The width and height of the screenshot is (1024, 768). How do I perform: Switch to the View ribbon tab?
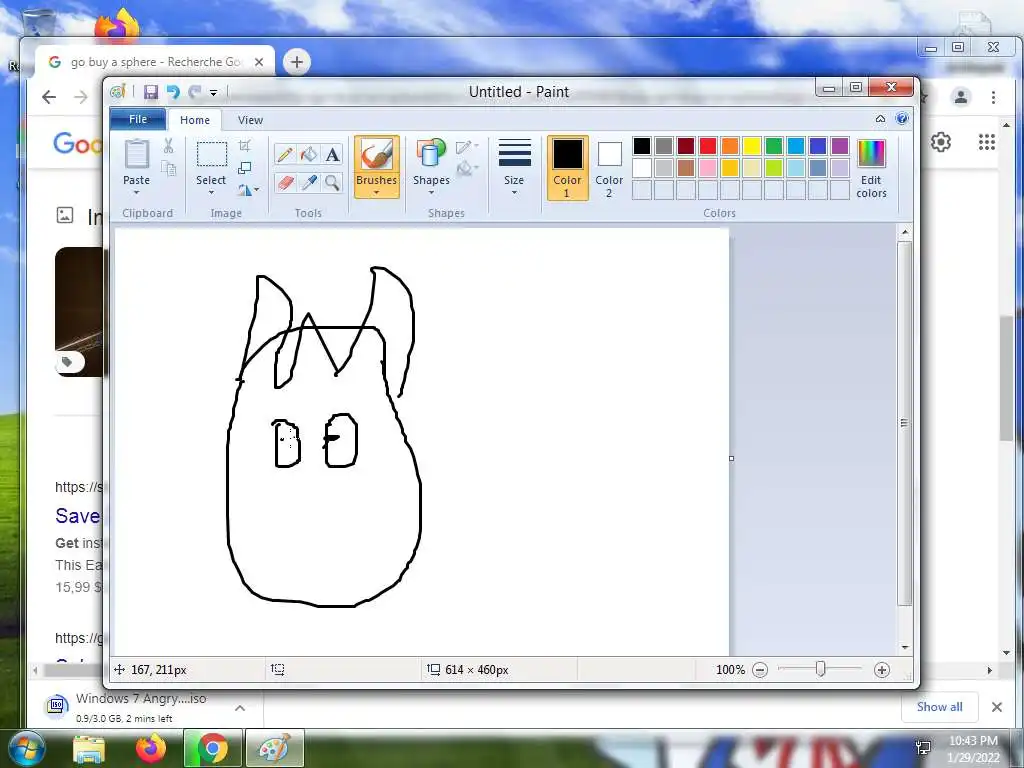pos(250,120)
